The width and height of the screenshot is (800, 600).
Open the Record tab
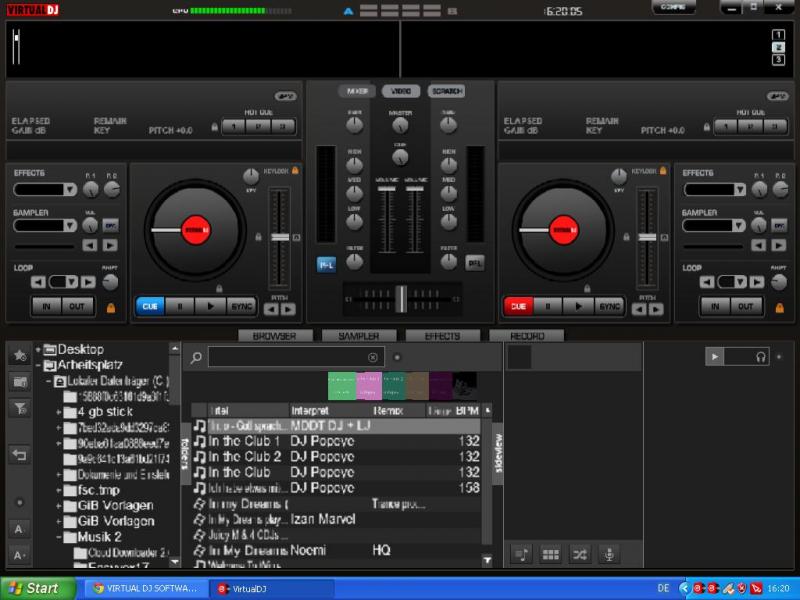click(527, 336)
